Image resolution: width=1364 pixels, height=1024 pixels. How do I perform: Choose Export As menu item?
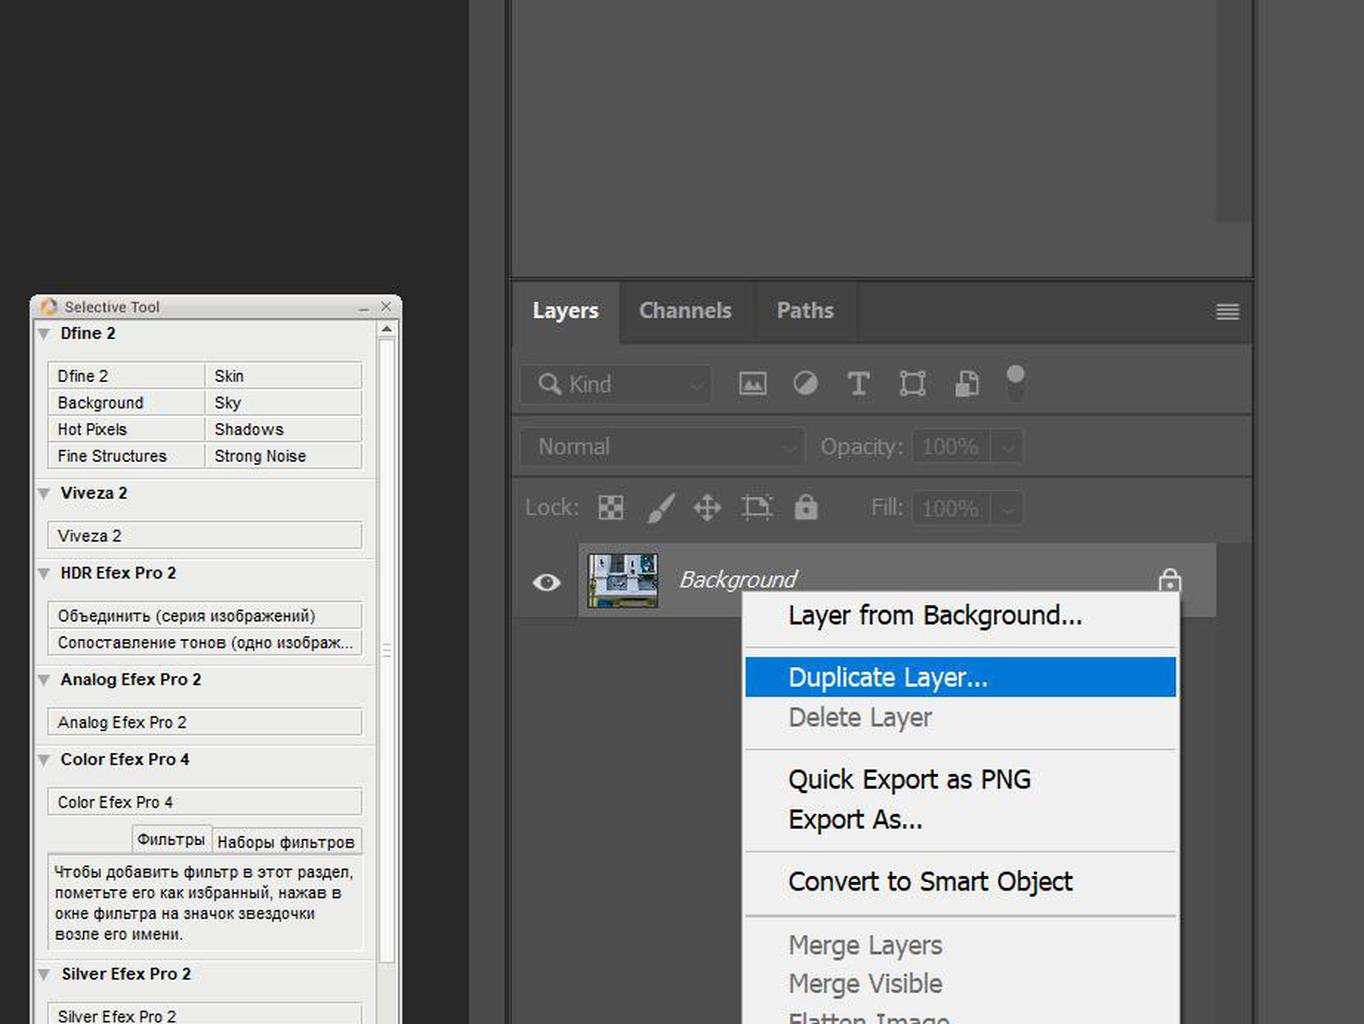coord(960,820)
